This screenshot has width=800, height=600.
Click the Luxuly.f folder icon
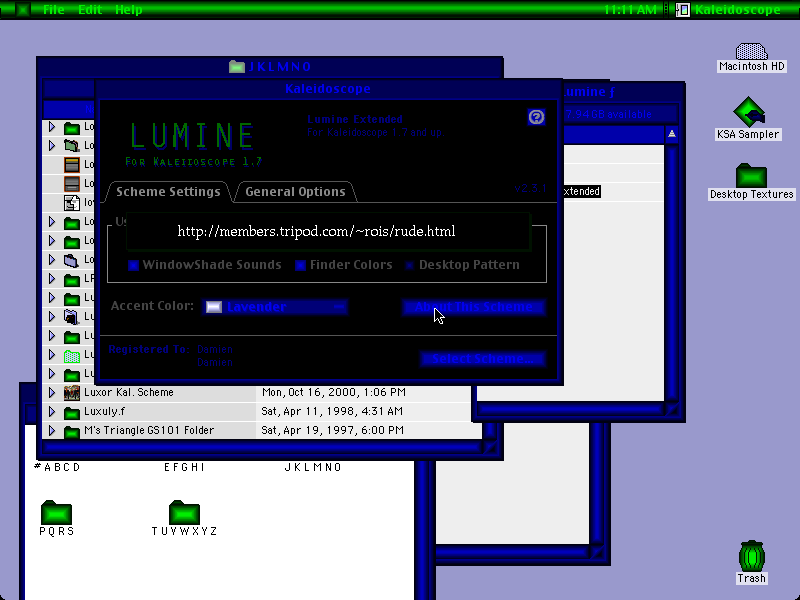[x=71, y=412]
